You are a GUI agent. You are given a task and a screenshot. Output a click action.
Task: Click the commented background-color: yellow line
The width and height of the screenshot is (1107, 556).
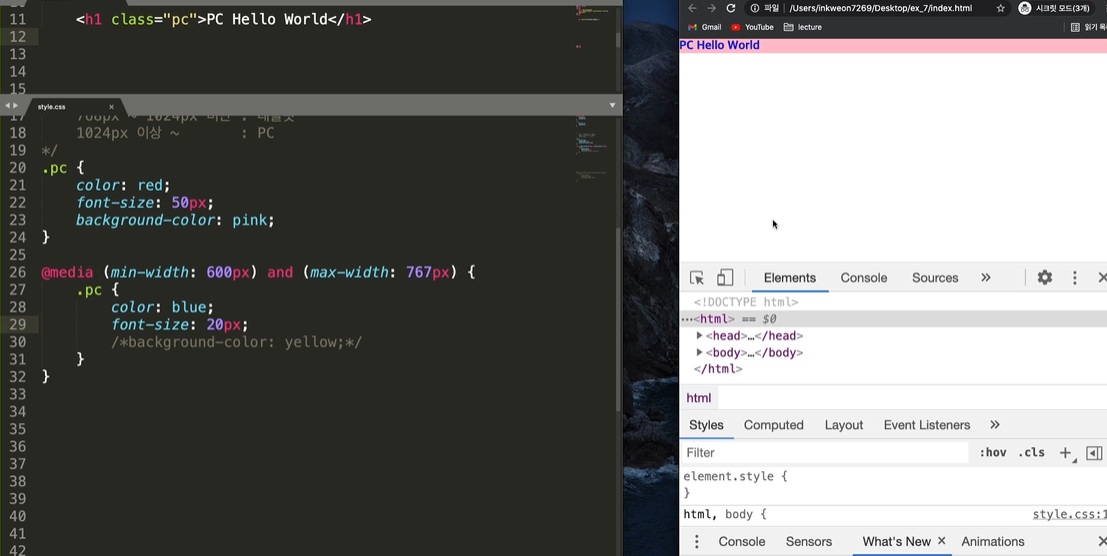click(x=237, y=342)
